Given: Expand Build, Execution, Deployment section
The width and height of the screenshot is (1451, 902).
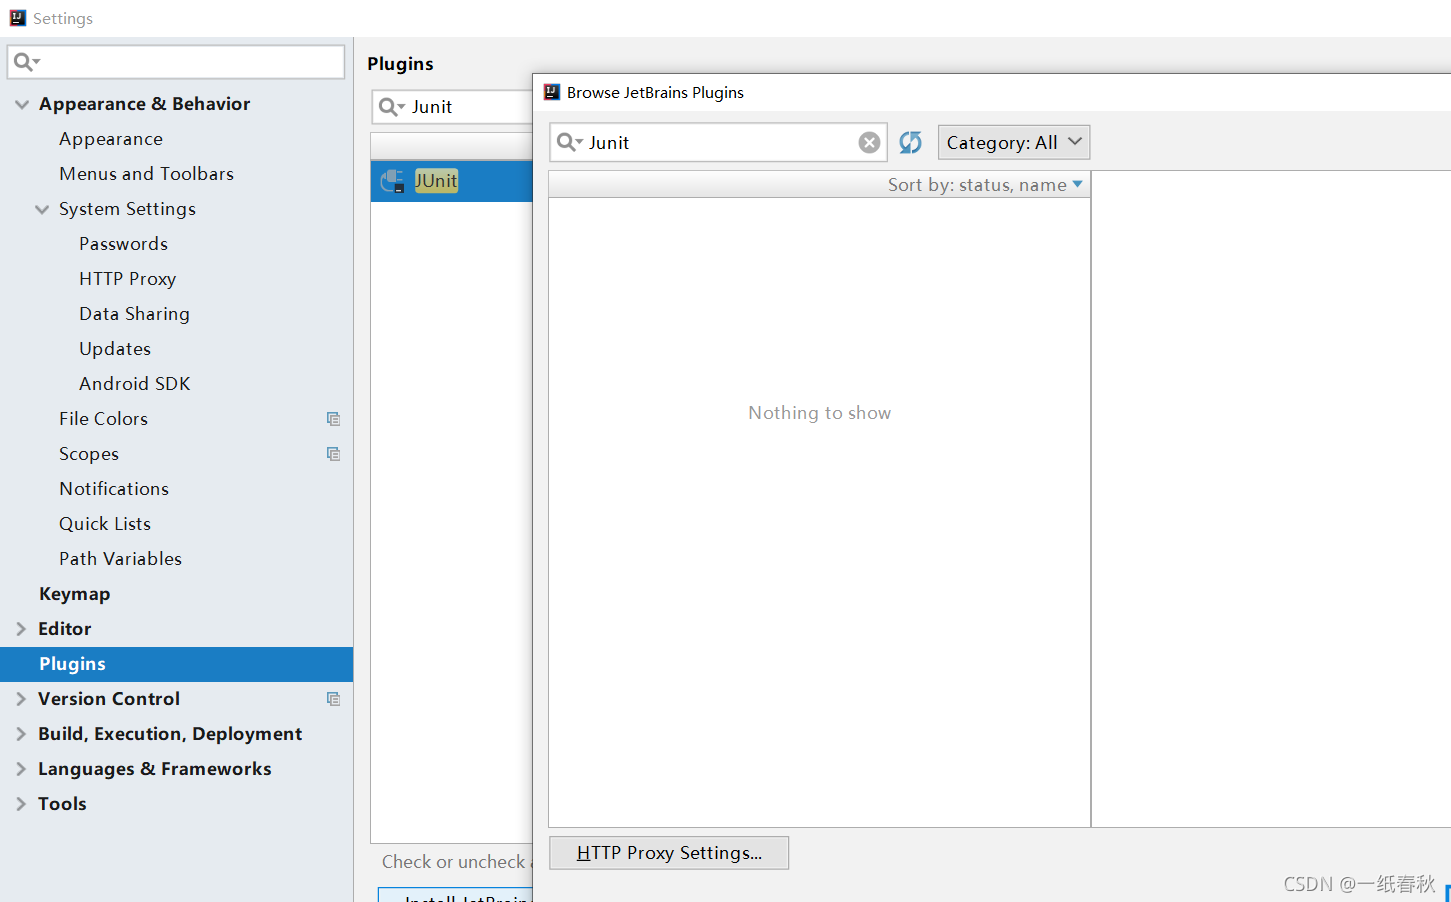Looking at the screenshot, I should point(21,734).
